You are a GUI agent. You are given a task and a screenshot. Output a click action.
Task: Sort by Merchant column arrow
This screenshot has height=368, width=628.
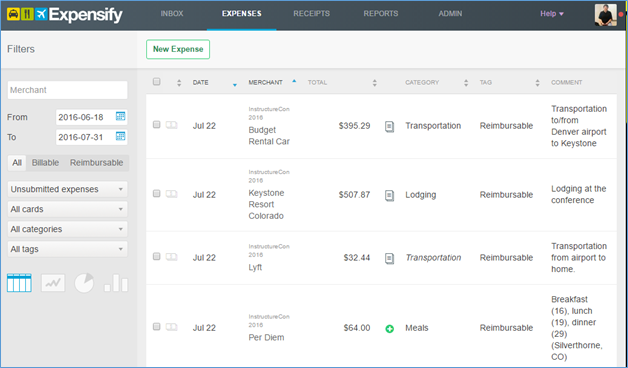294,81
